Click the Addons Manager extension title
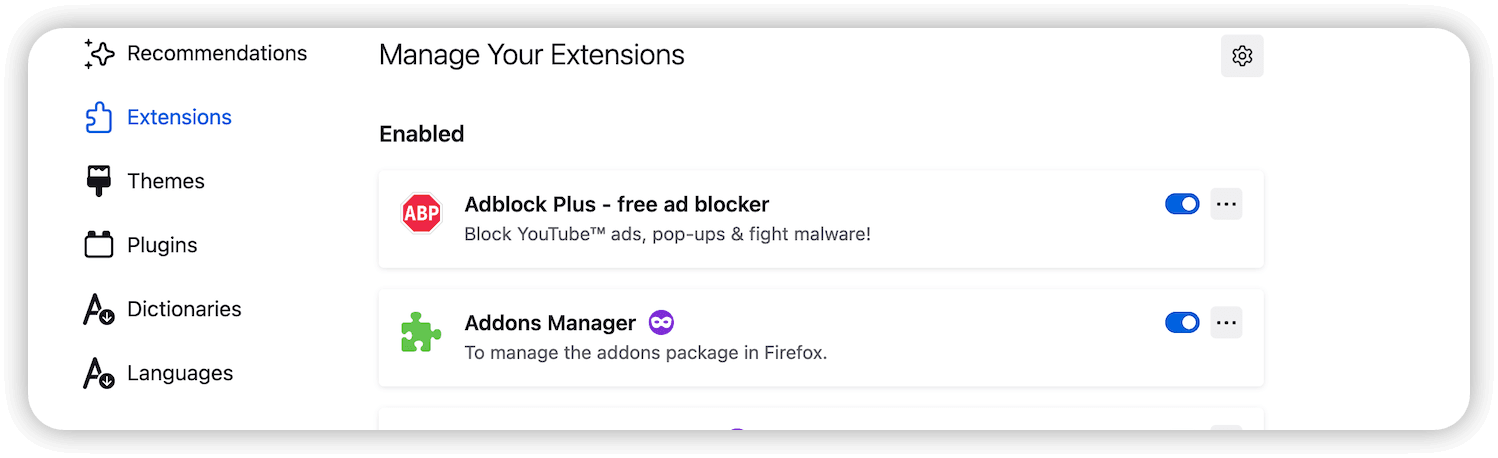 point(550,323)
